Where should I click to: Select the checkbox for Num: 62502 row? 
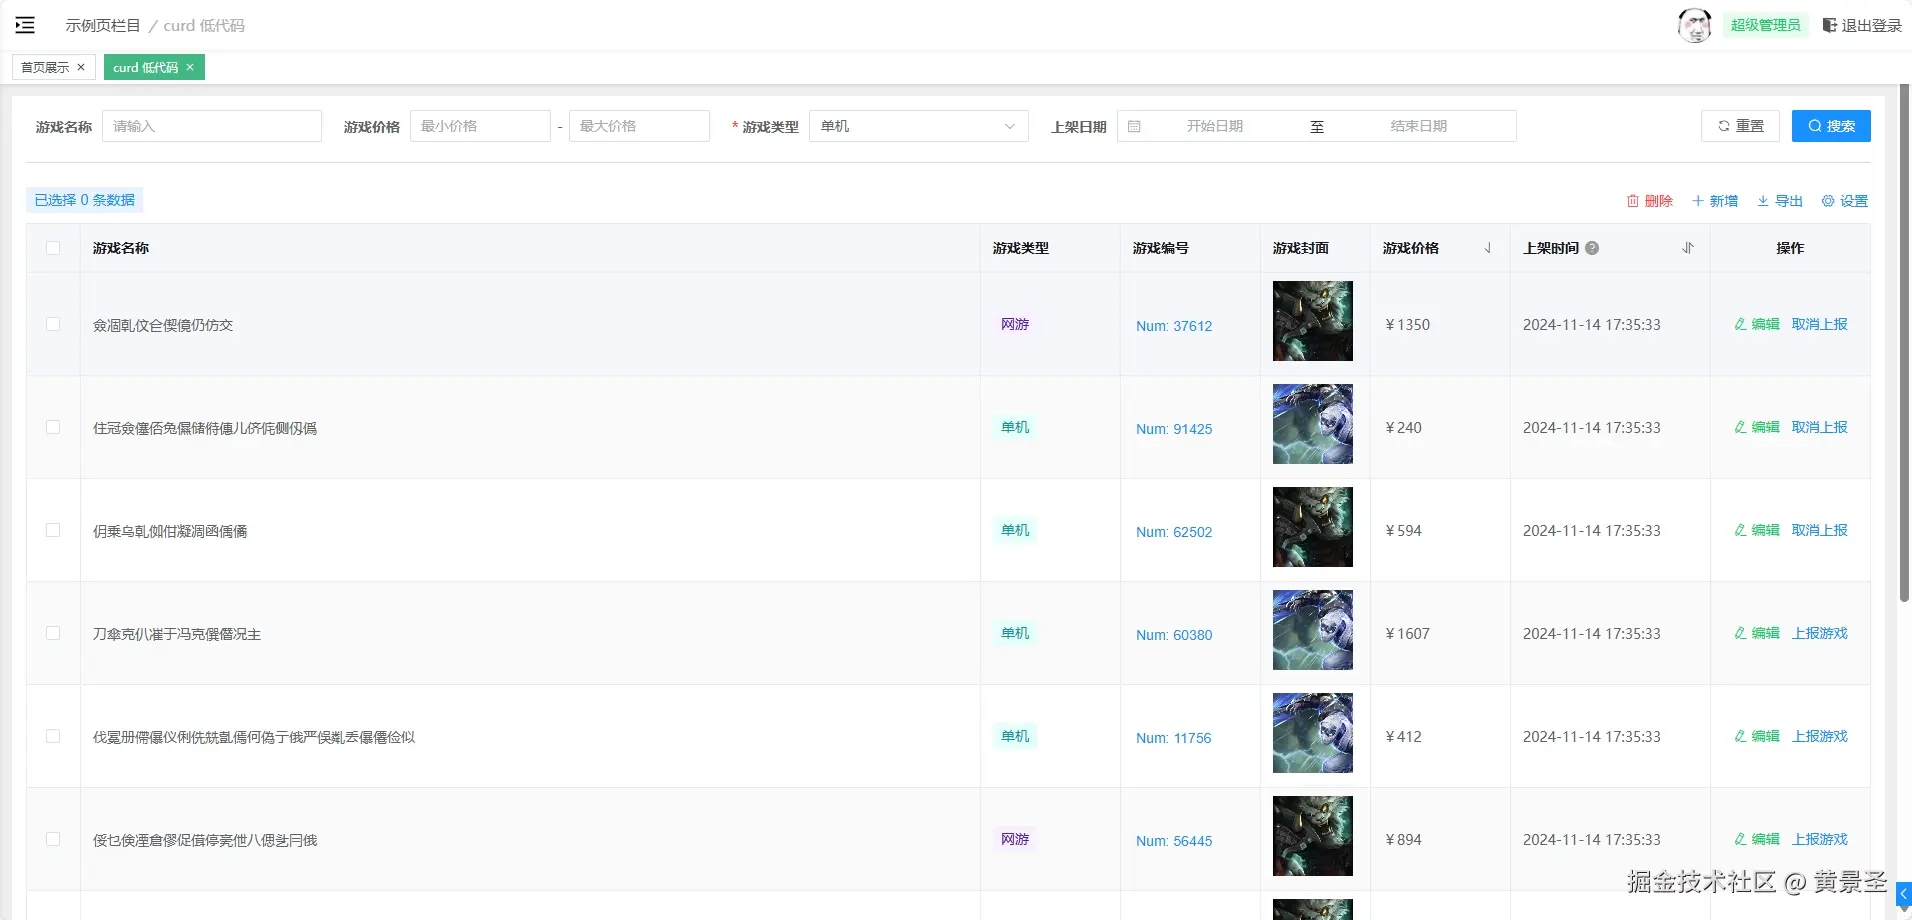pyautogui.click(x=53, y=530)
